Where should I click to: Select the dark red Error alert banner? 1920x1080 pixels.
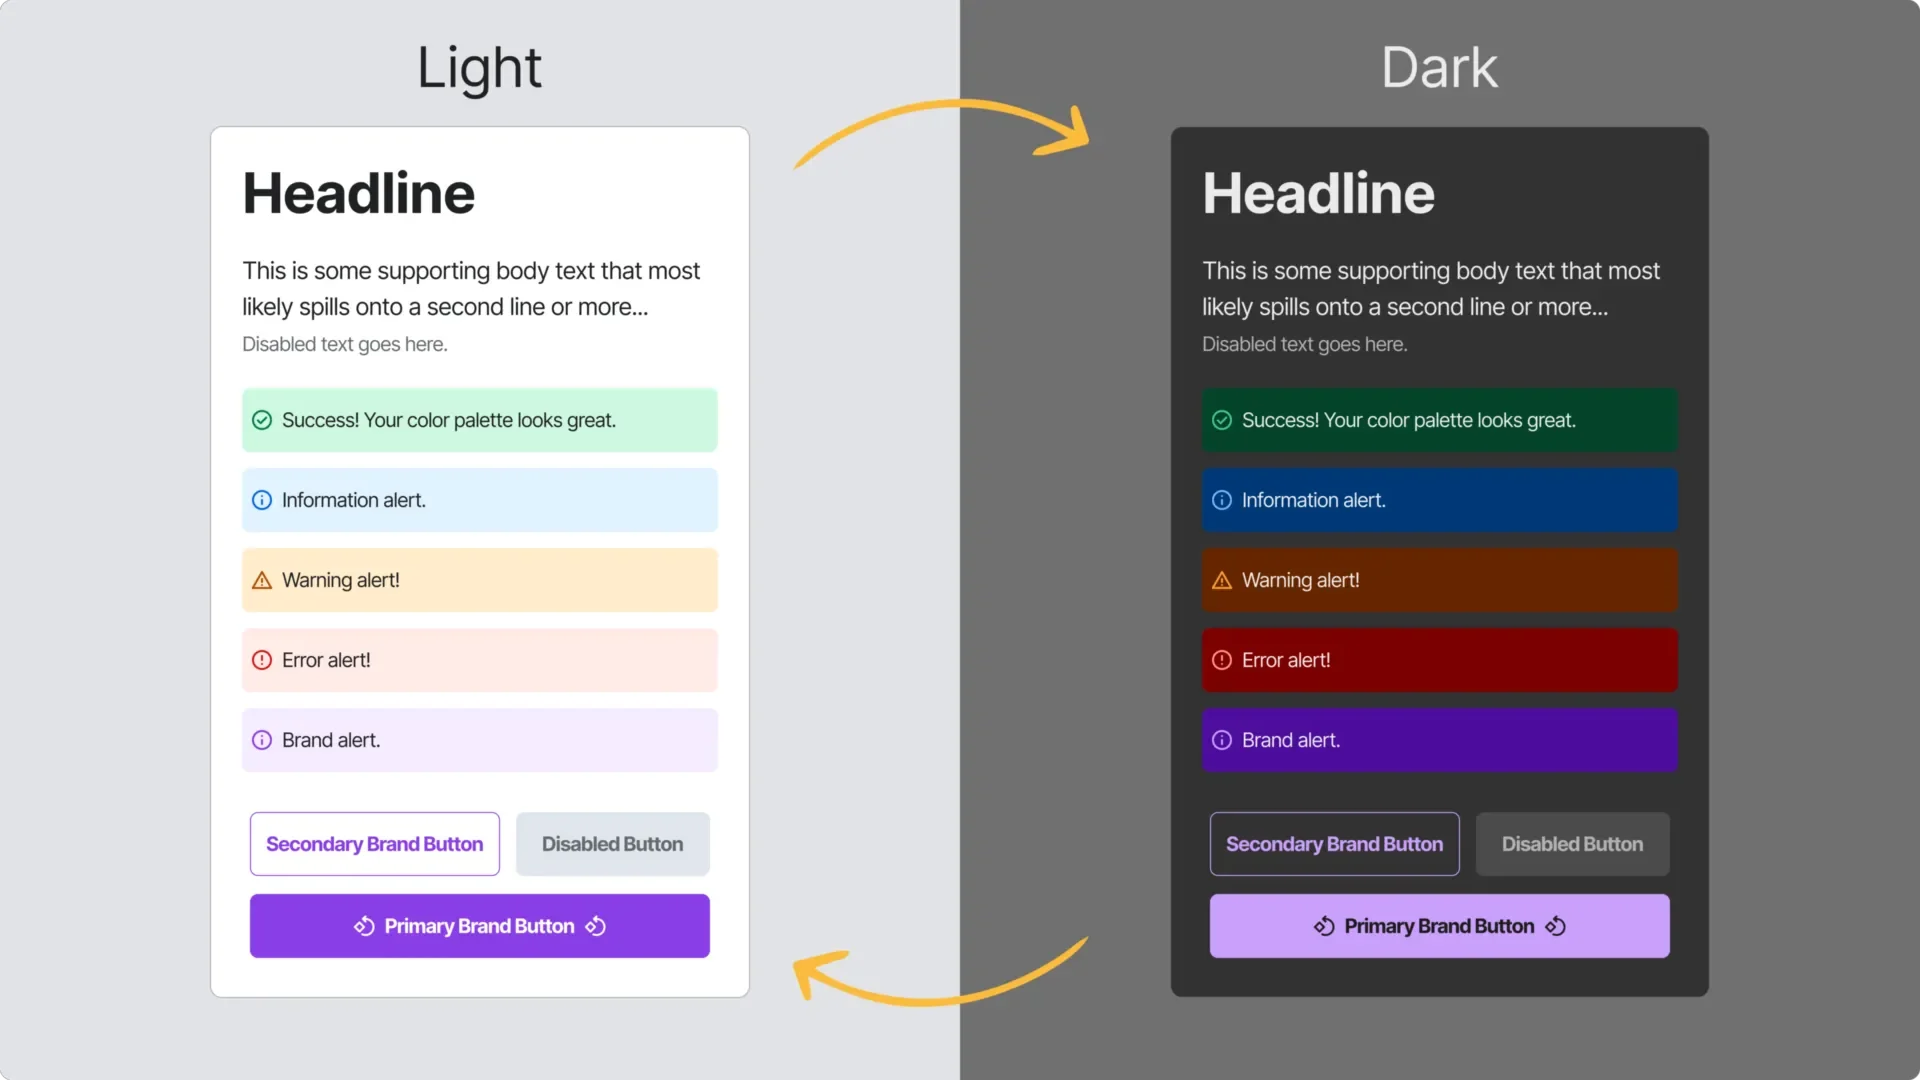1440,660
